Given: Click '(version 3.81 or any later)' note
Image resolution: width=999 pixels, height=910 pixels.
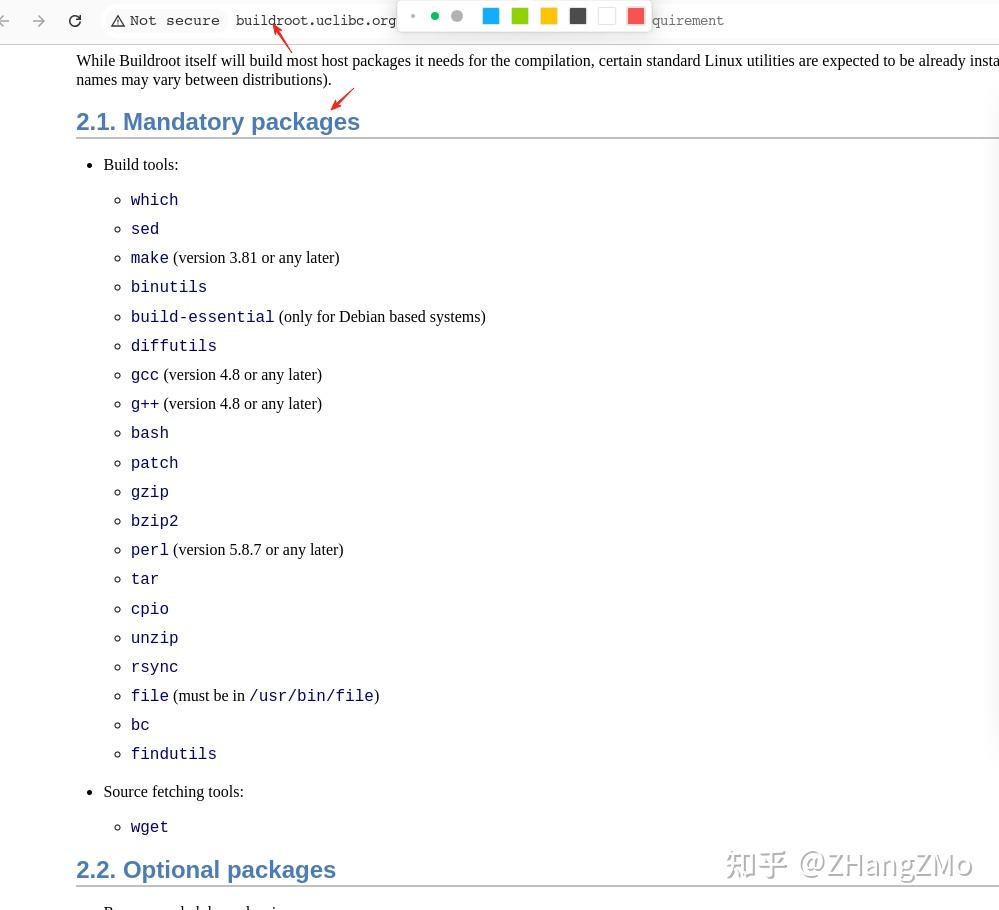Looking at the screenshot, I should (x=256, y=258).
